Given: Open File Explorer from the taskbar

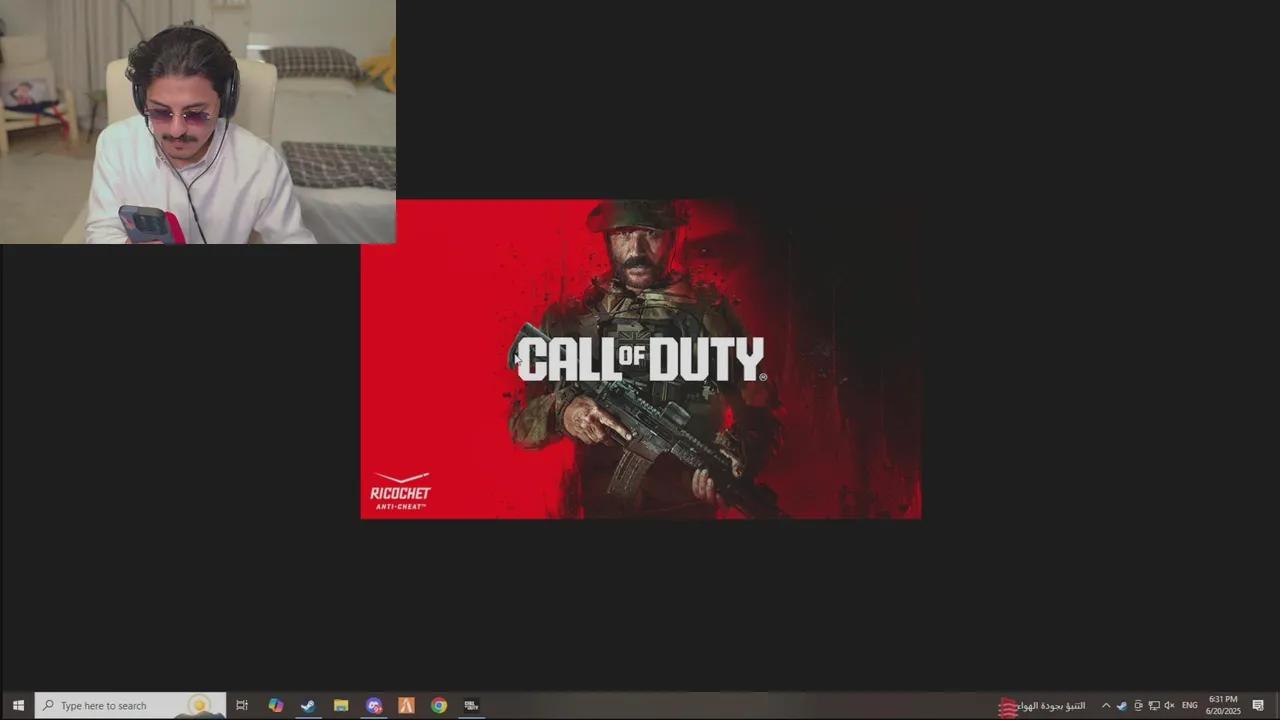Looking at the screenshot, I should coord(341,705).
